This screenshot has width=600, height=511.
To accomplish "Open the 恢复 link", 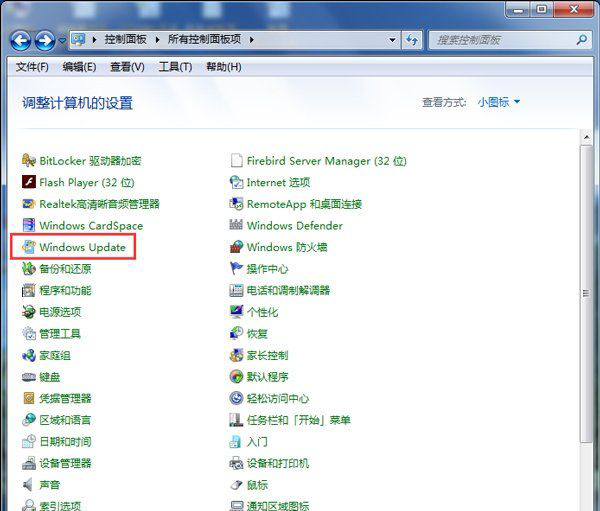I will [x=257, y=334].
